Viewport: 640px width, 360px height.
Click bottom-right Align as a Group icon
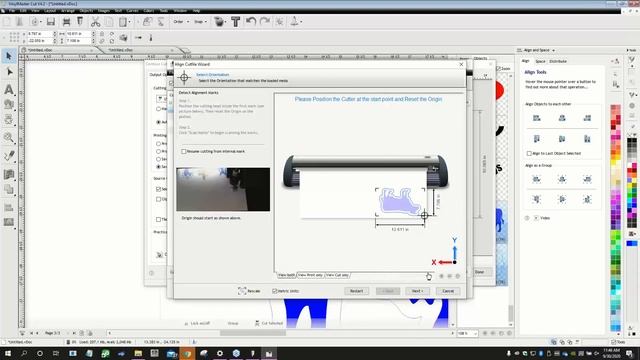587,199
